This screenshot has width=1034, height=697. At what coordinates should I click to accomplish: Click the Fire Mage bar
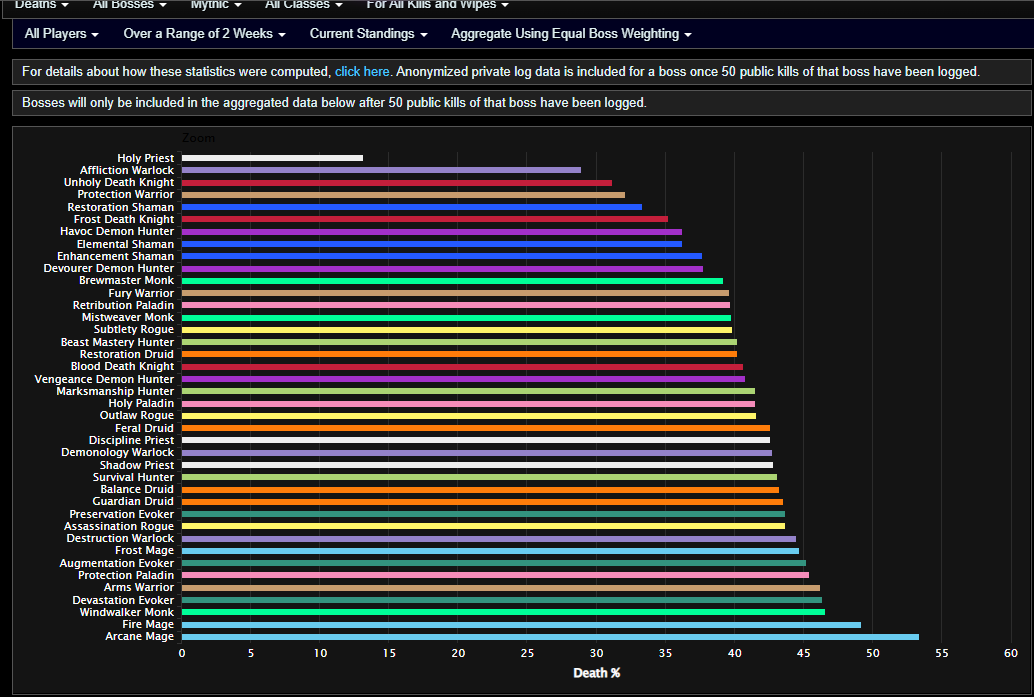[521, 624]
